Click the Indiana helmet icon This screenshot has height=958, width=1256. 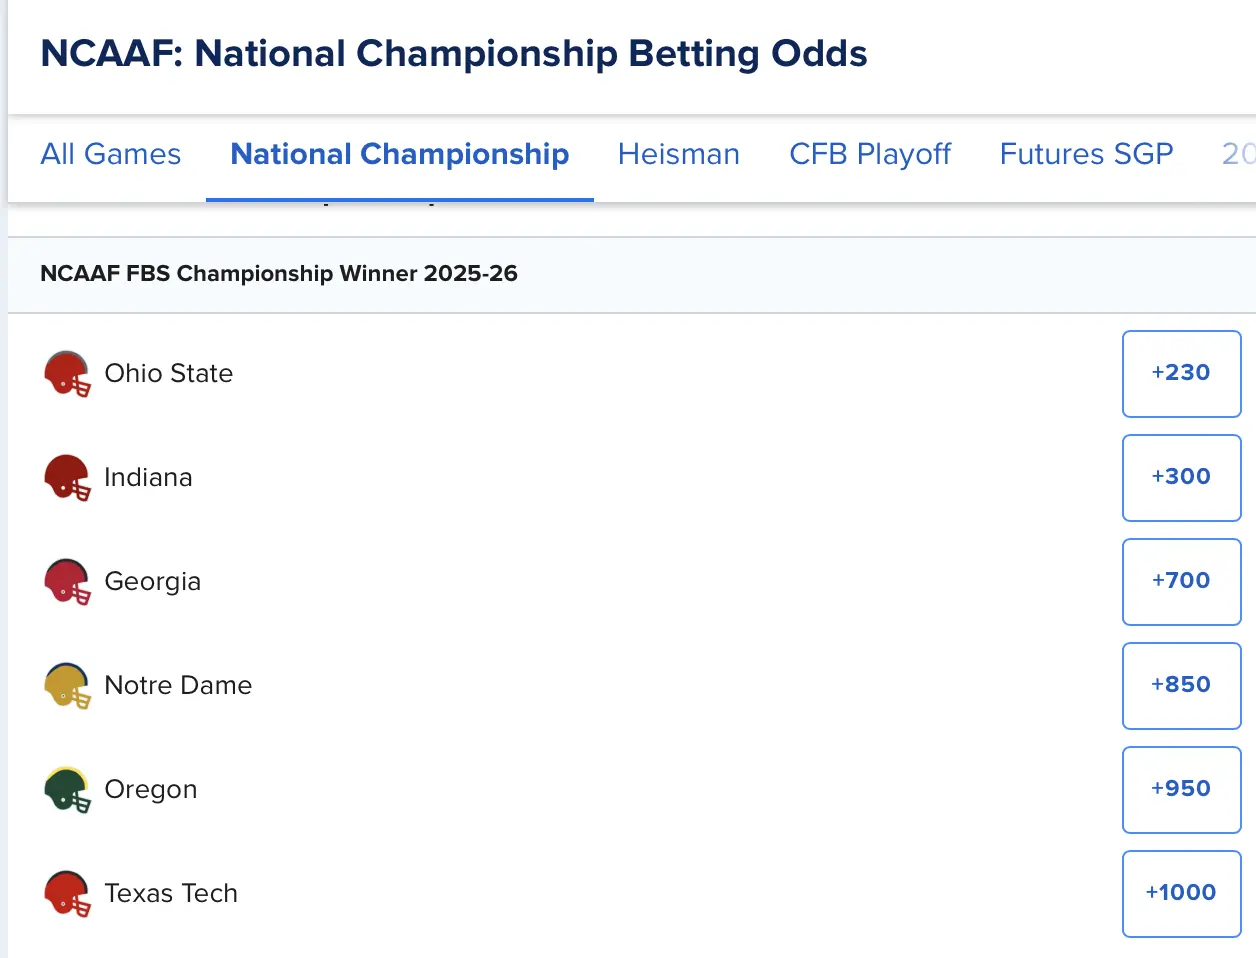67,477
